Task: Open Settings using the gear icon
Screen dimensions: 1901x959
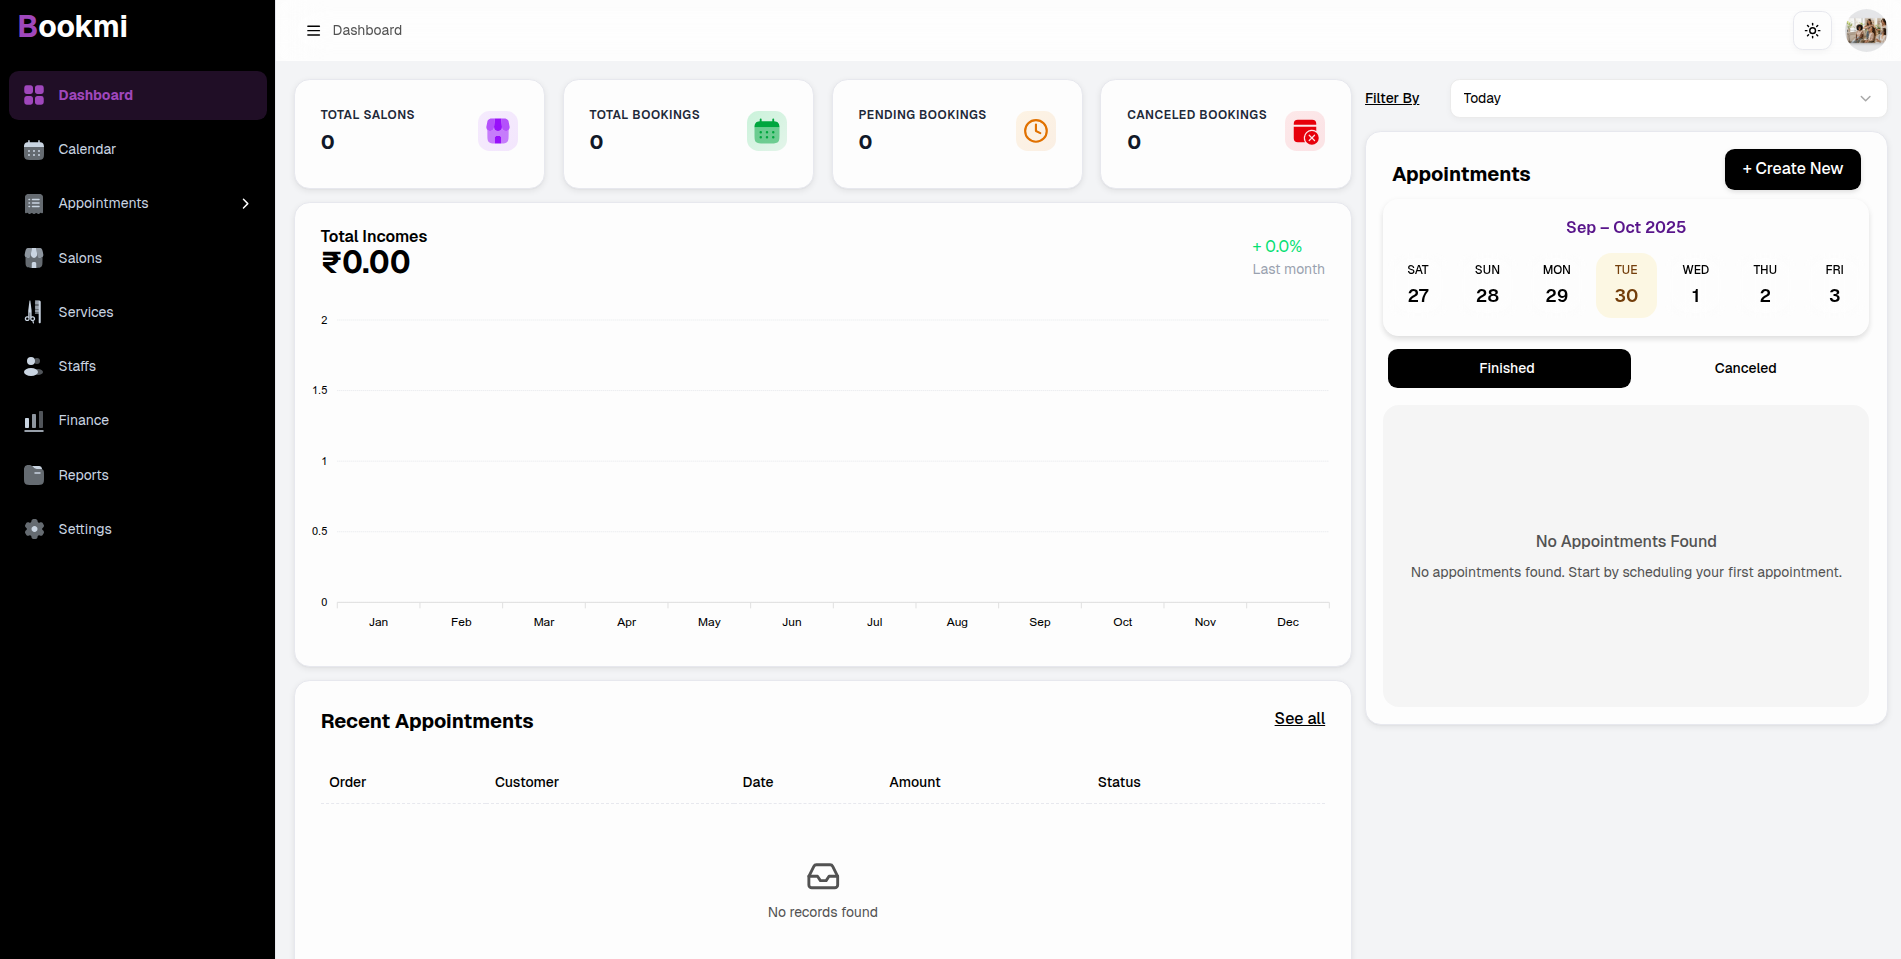Action: pyautogui.click(x=34, y=528)
